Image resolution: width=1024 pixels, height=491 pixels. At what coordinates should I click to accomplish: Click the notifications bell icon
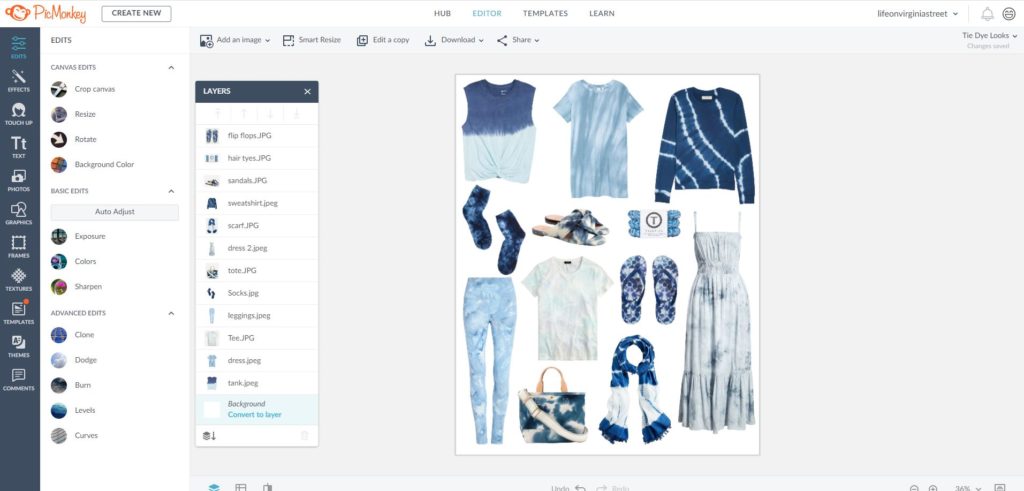(987, 14)
